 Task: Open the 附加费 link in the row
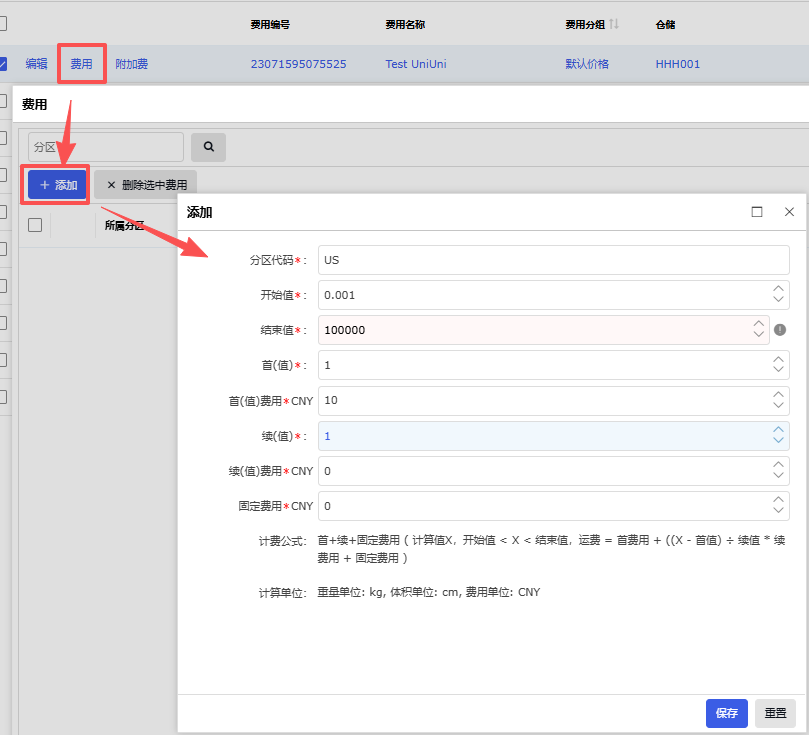131,64
